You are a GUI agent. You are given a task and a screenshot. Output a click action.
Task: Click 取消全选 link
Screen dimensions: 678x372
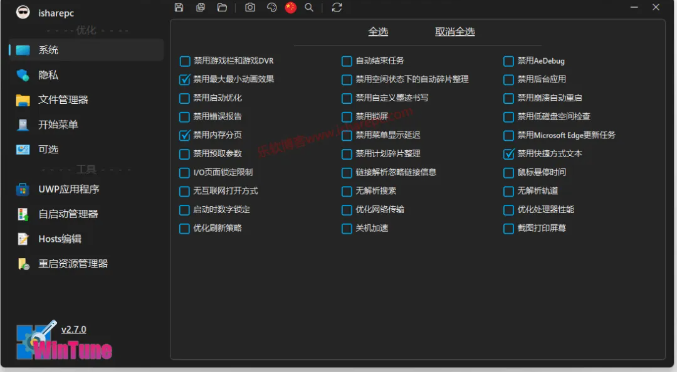pyautogui.click(x=455, y=32)
